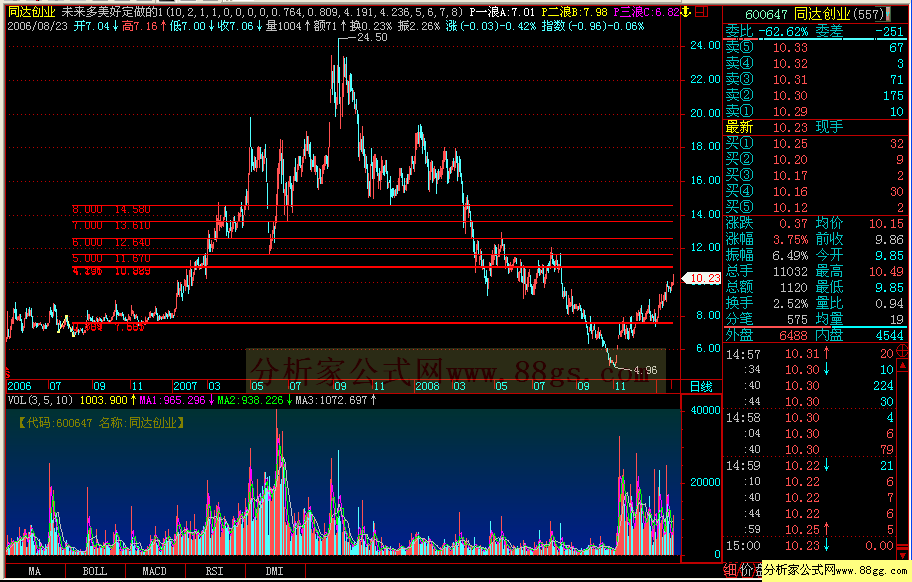Click the 日线 daily period label
Screen dimensions: 912x582
[x=701, y=386]
